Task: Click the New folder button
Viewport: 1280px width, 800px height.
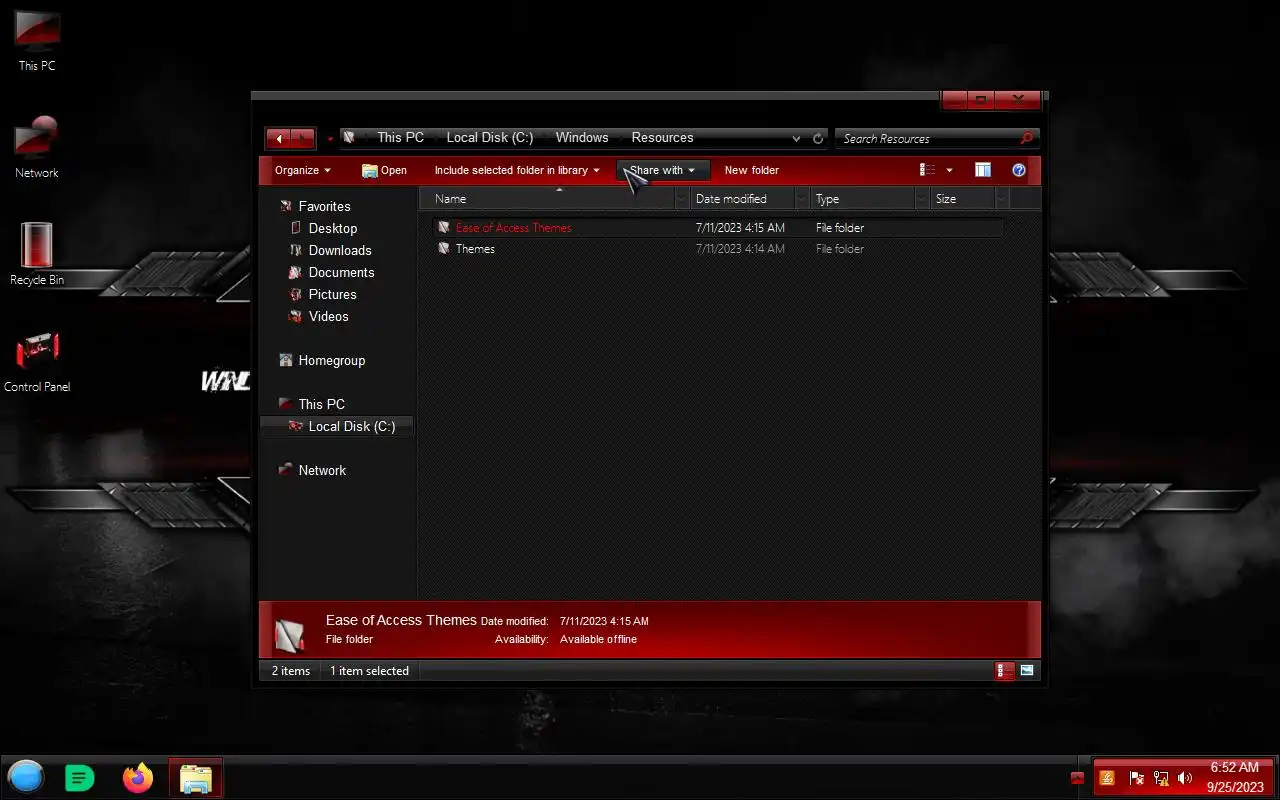Action: (x=751, y=170)
